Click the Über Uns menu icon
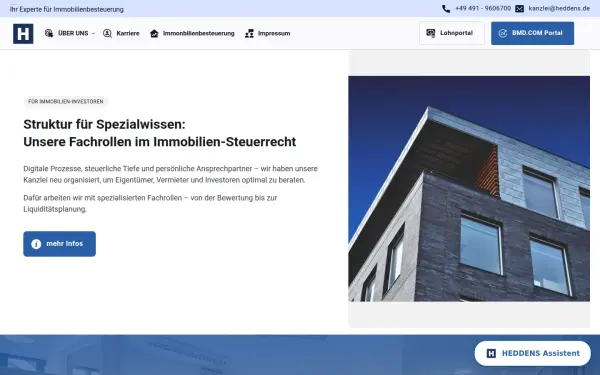The width and height of the screenshot is (600, 375). pyautogui.click(x=49, y=33)
